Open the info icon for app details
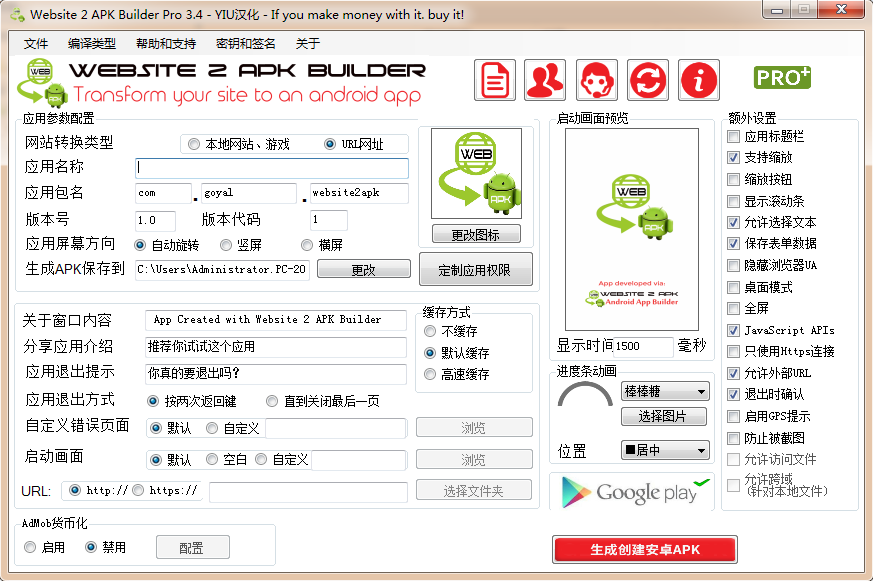The image size is (873, 581). click(698, 80)
